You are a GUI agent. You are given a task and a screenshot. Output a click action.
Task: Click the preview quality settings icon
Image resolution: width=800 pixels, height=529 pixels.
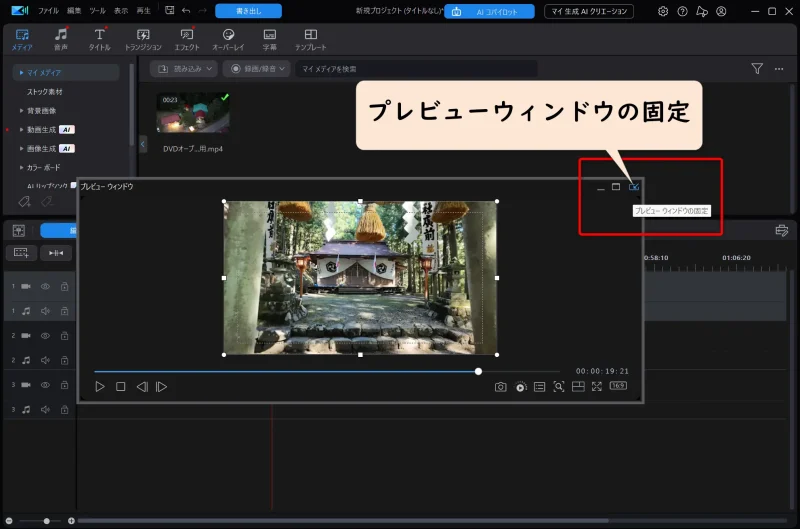[520, 387]
